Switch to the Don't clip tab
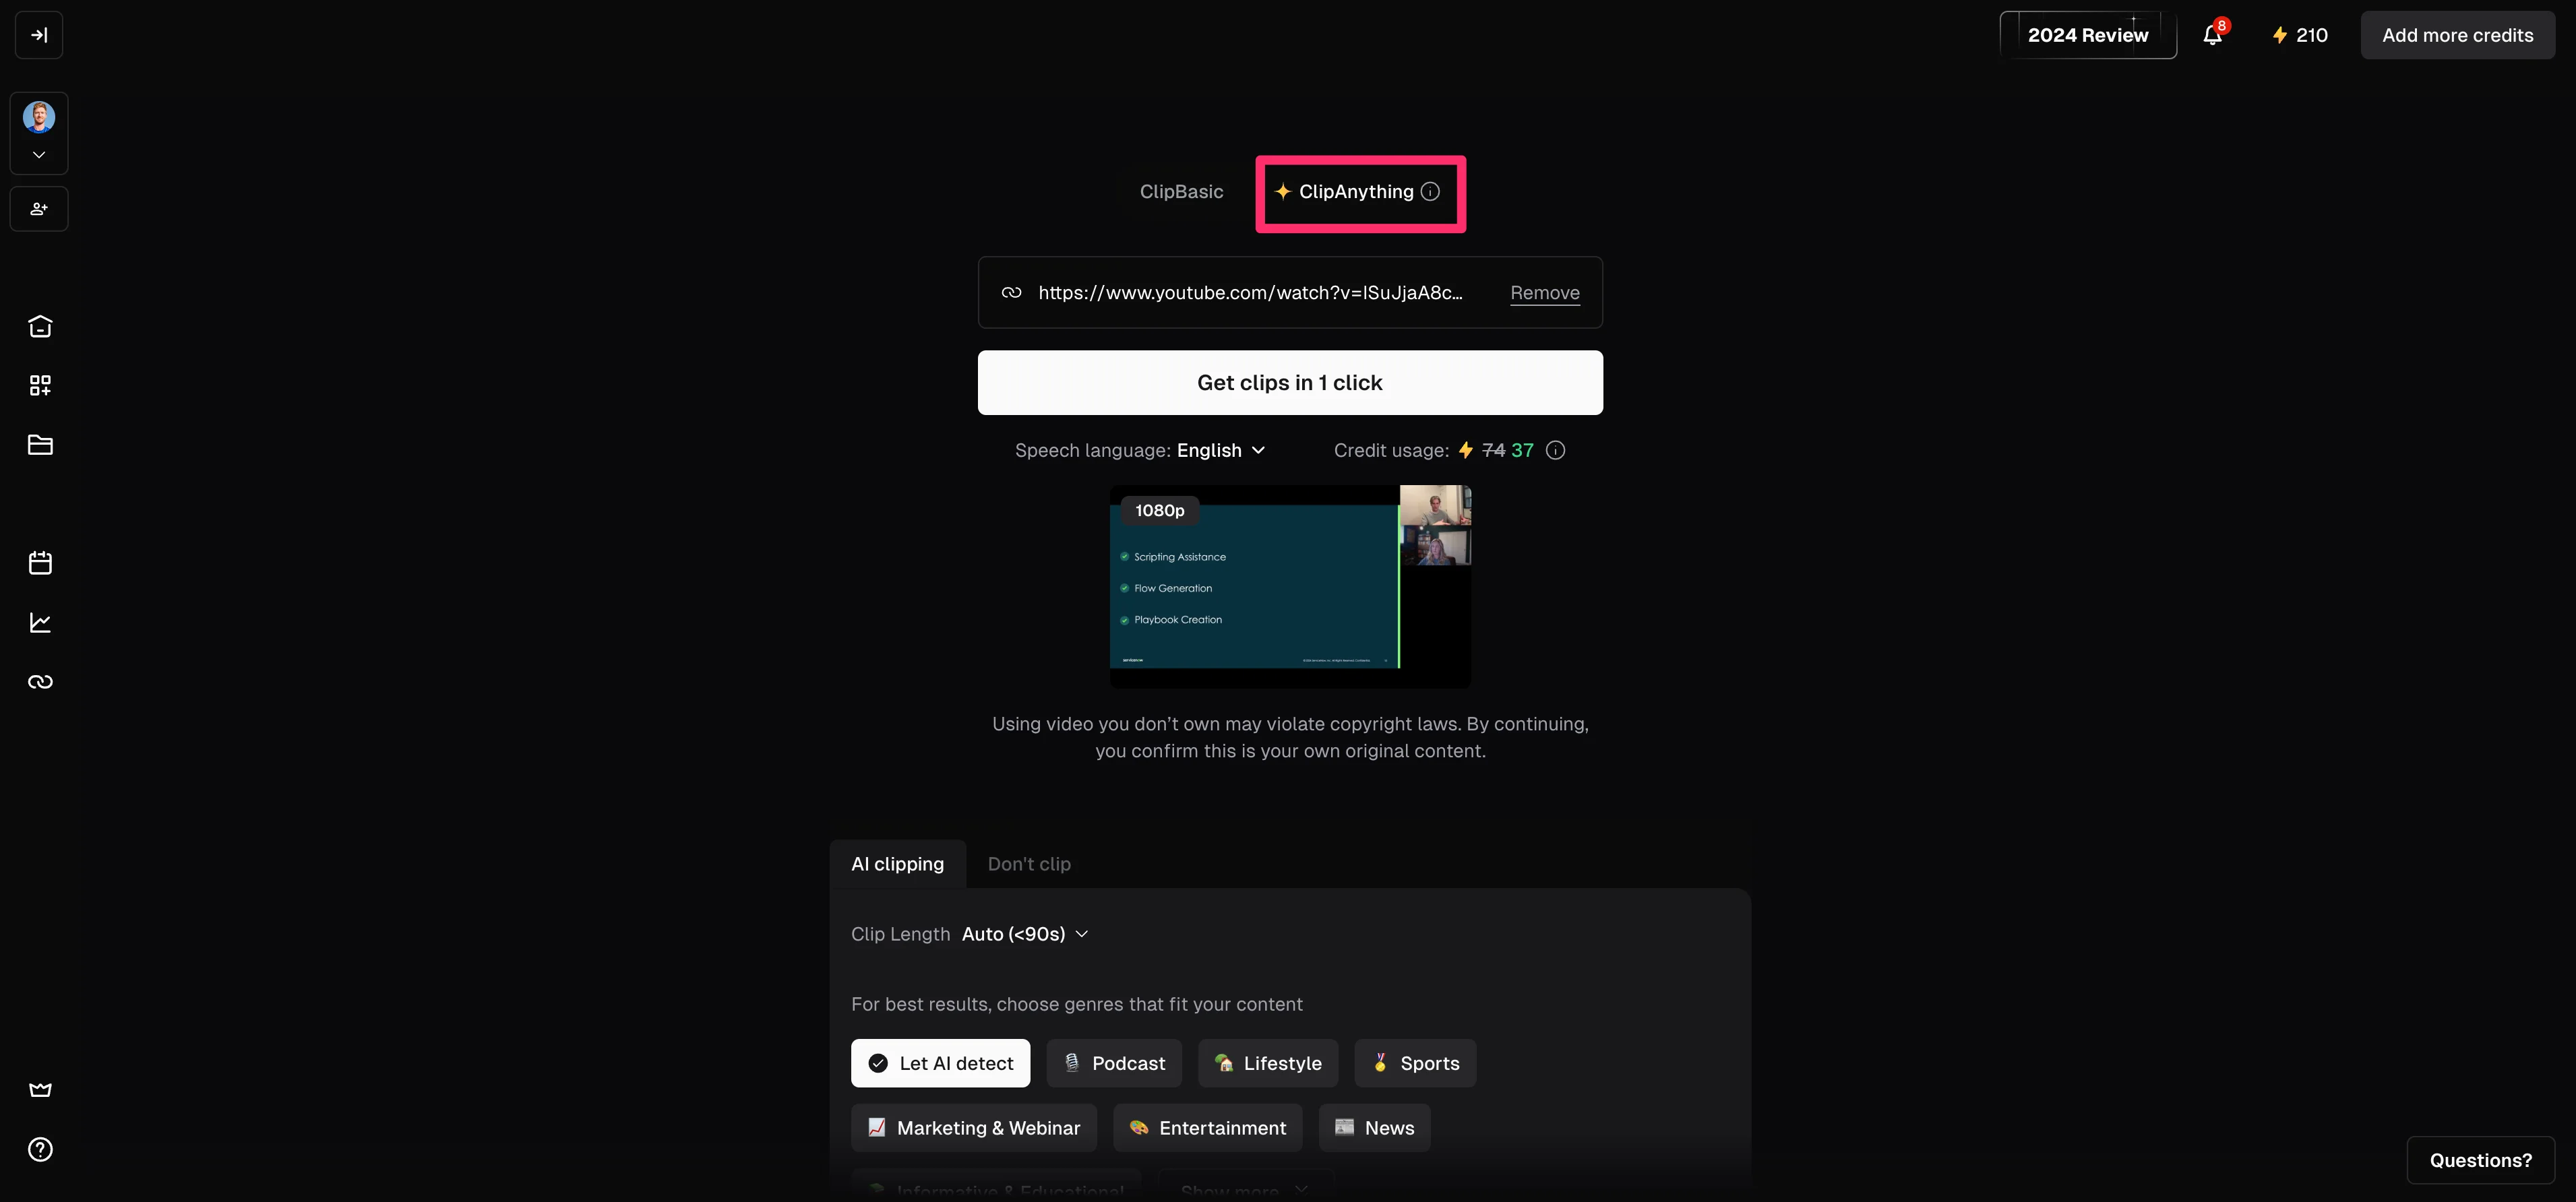Screen dimensions: 2576x1202 pos(1029,864)
